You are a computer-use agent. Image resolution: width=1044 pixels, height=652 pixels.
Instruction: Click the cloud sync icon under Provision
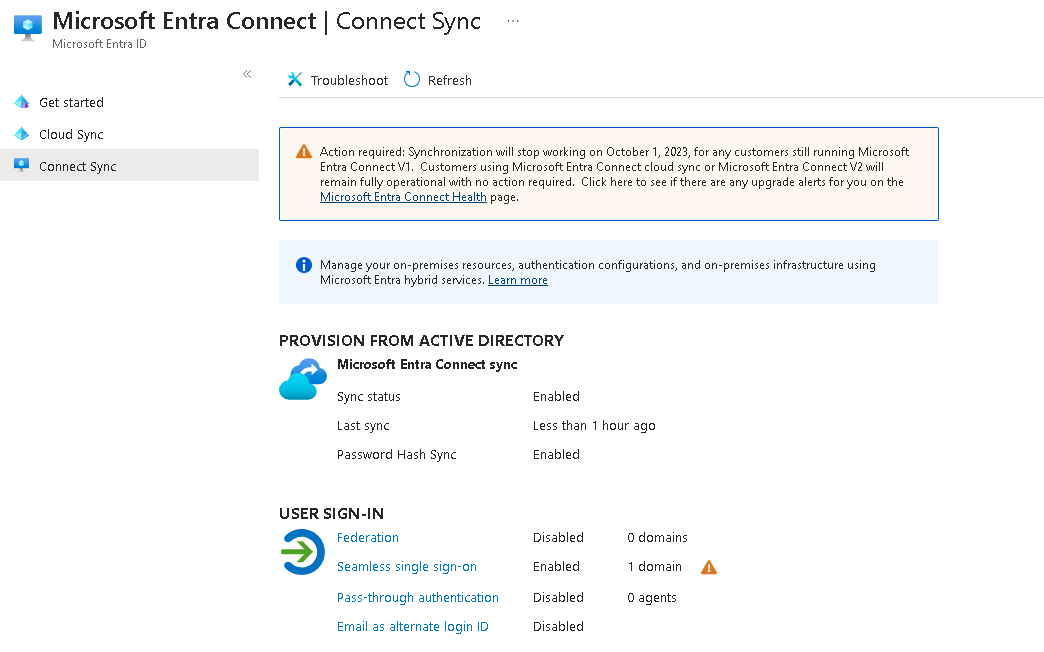pyautogui.click(x=303, y=379)
